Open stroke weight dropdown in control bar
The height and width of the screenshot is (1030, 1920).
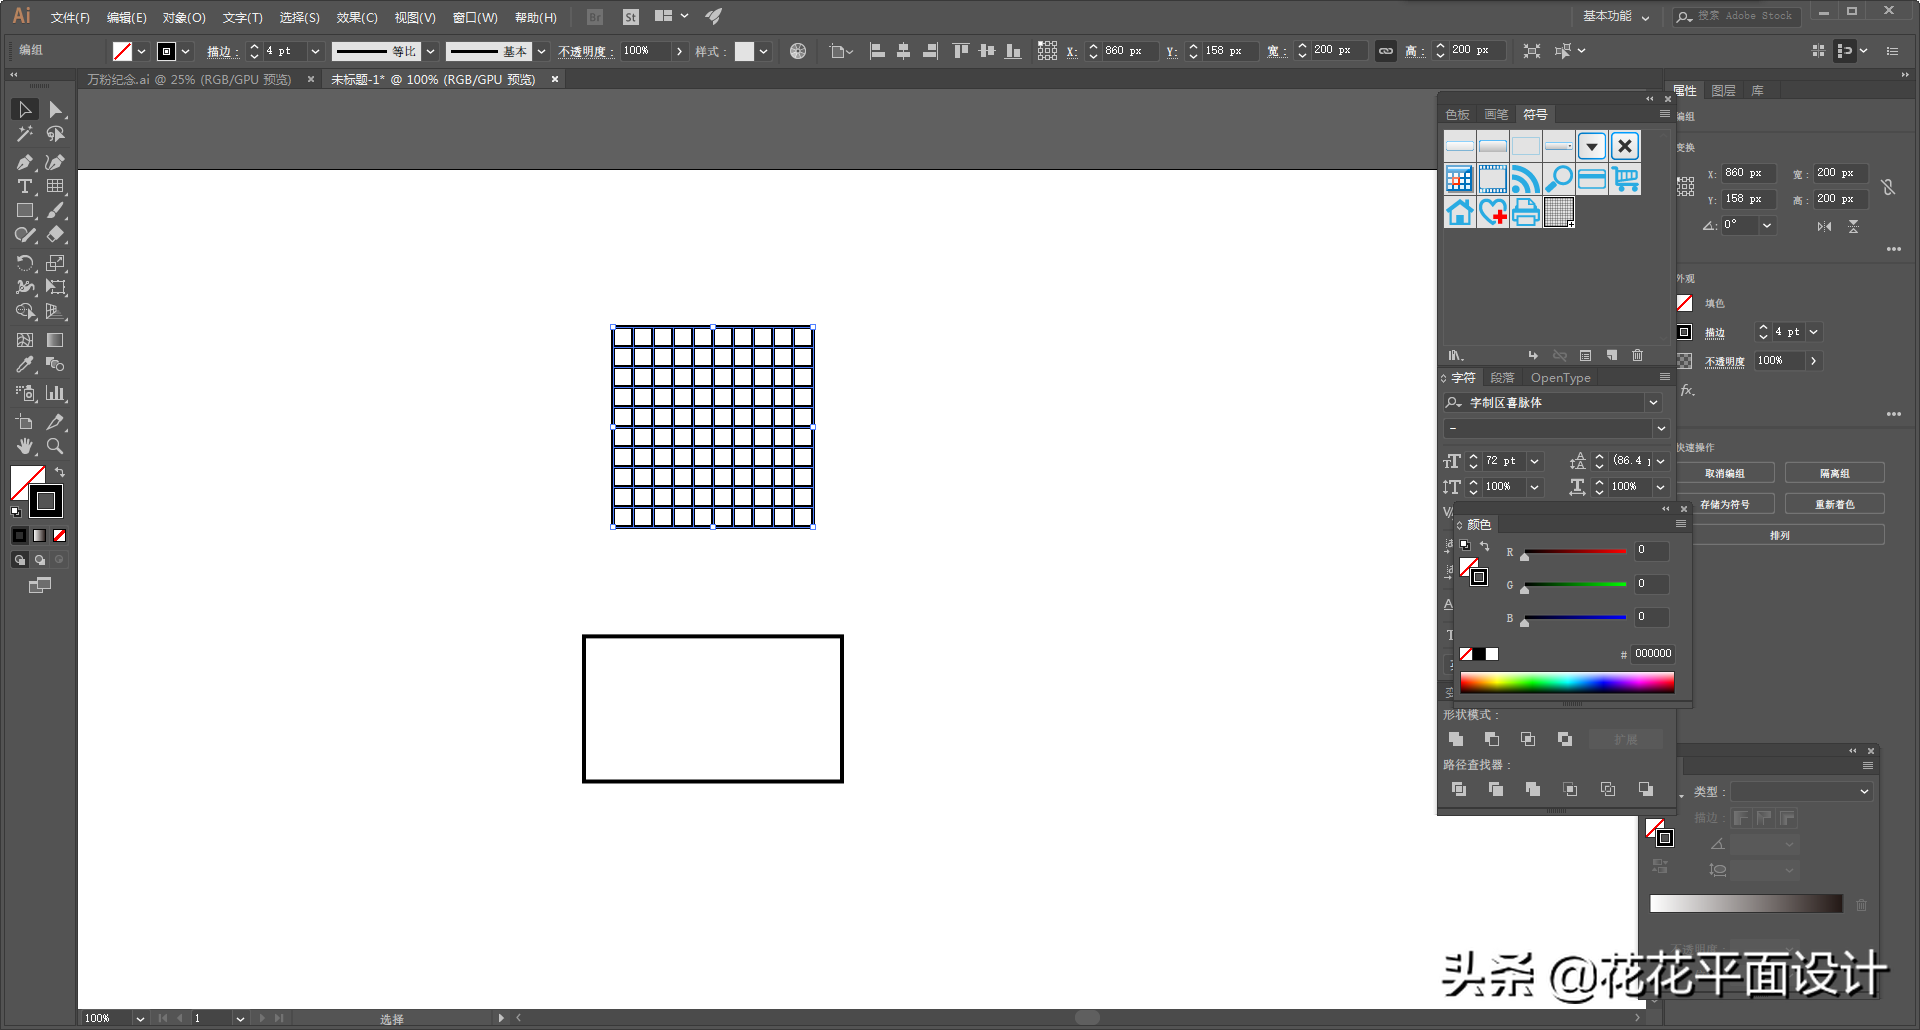(315, 51)
